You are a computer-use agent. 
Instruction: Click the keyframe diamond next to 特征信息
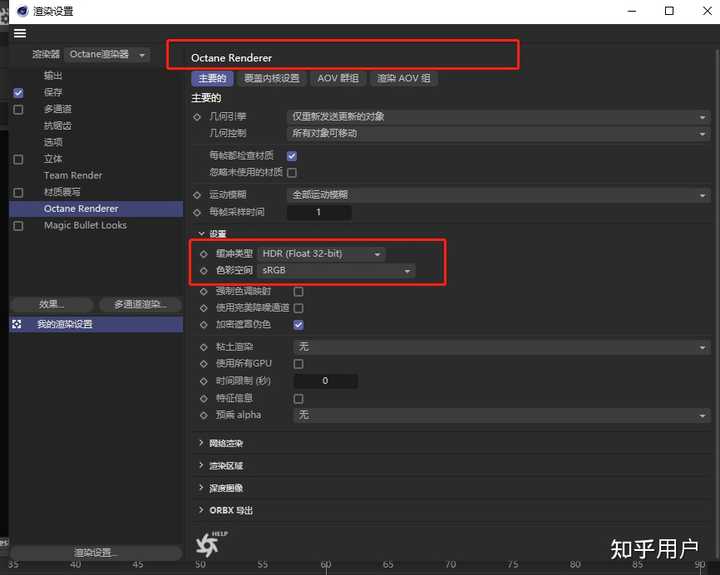click(x=204, y=398)
